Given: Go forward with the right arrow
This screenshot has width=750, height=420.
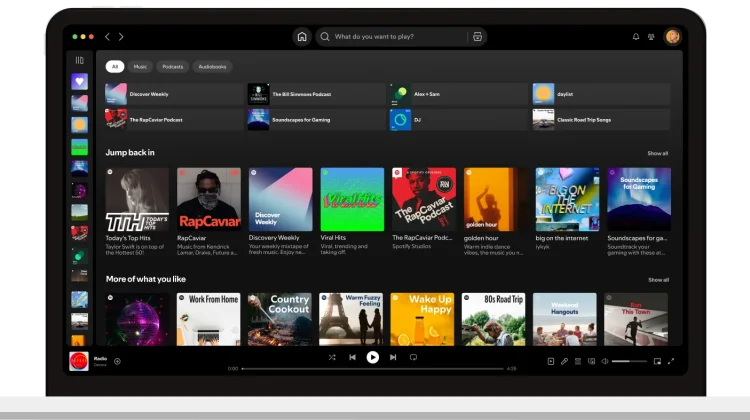Looking at the screenshot, I should coord(121,37).
